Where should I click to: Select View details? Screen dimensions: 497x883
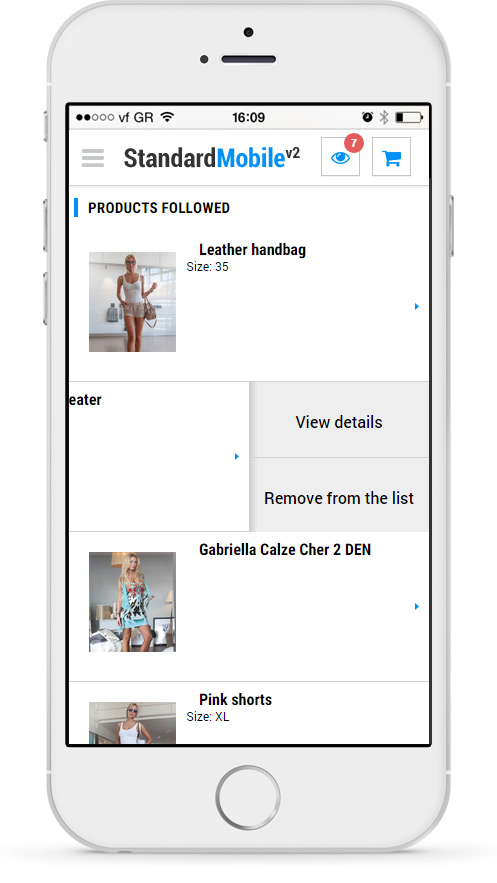tap(339, 420)
